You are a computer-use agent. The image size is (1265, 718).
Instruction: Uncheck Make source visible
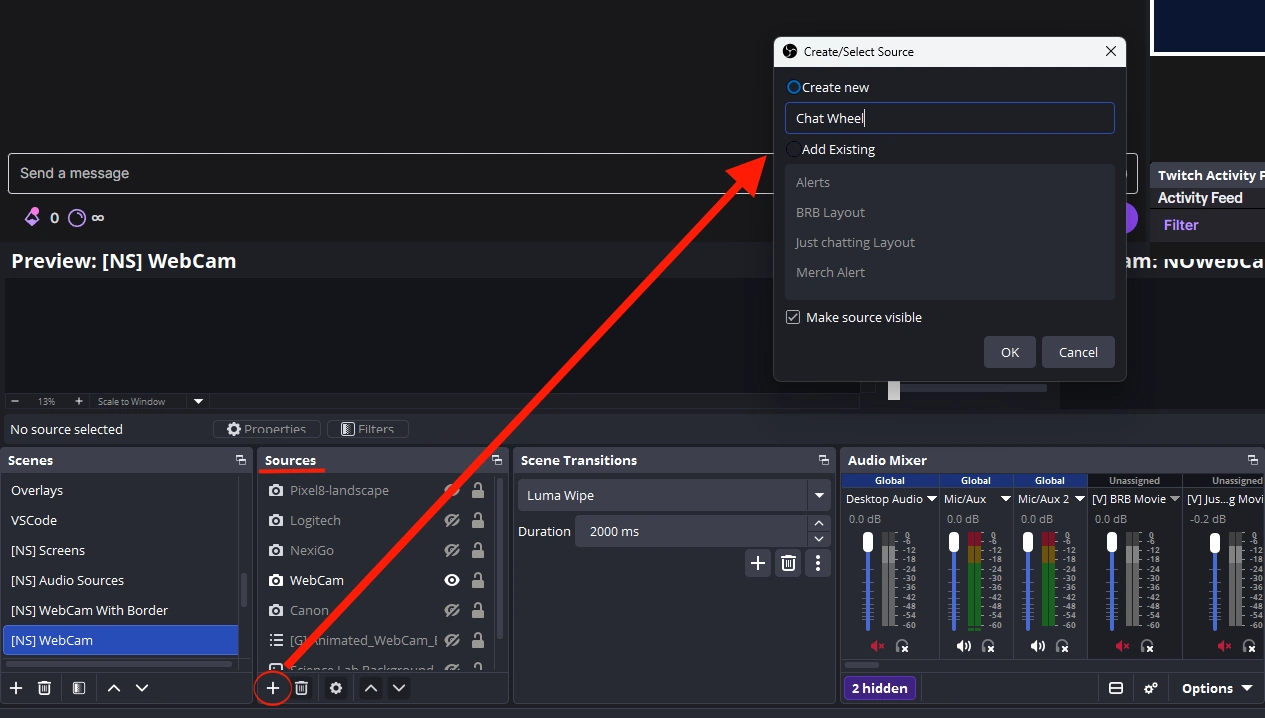[x=793, y=317]
